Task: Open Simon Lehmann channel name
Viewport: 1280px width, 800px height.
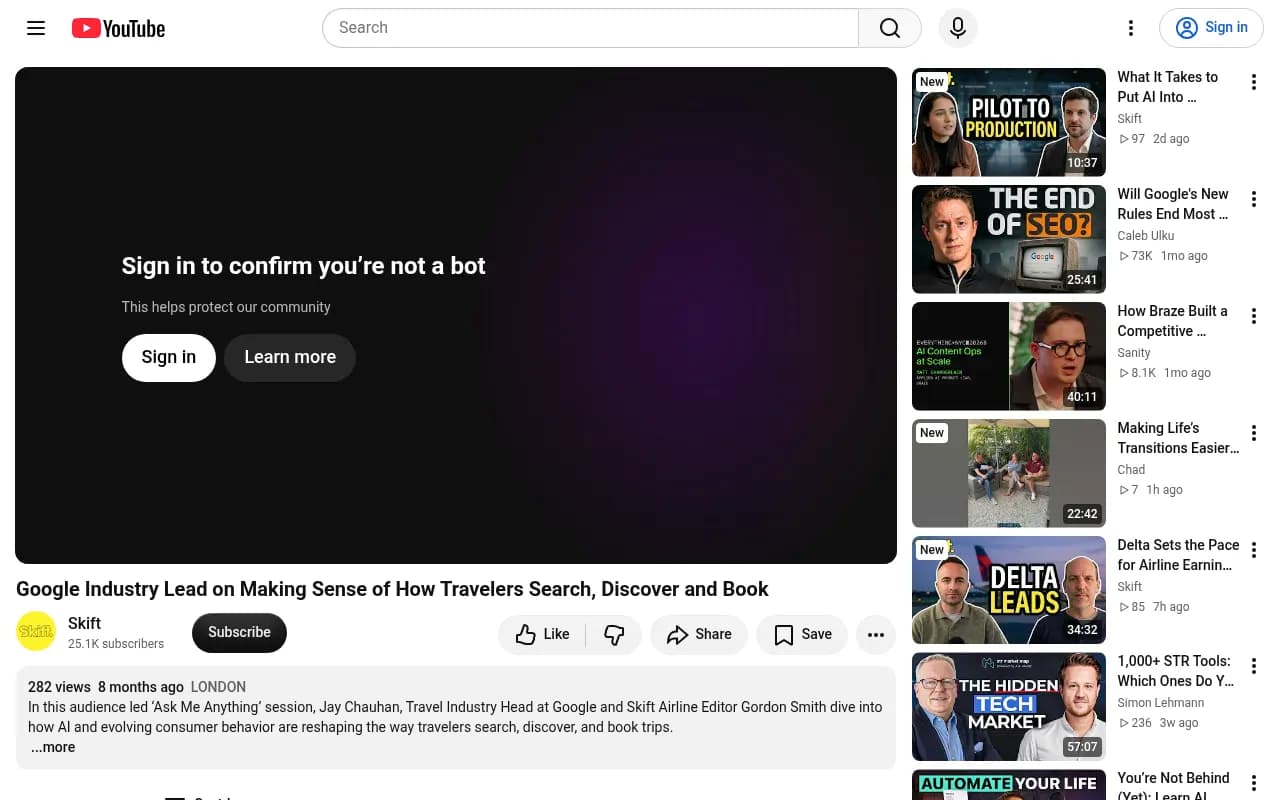Action: click(x=1161, y=703)
